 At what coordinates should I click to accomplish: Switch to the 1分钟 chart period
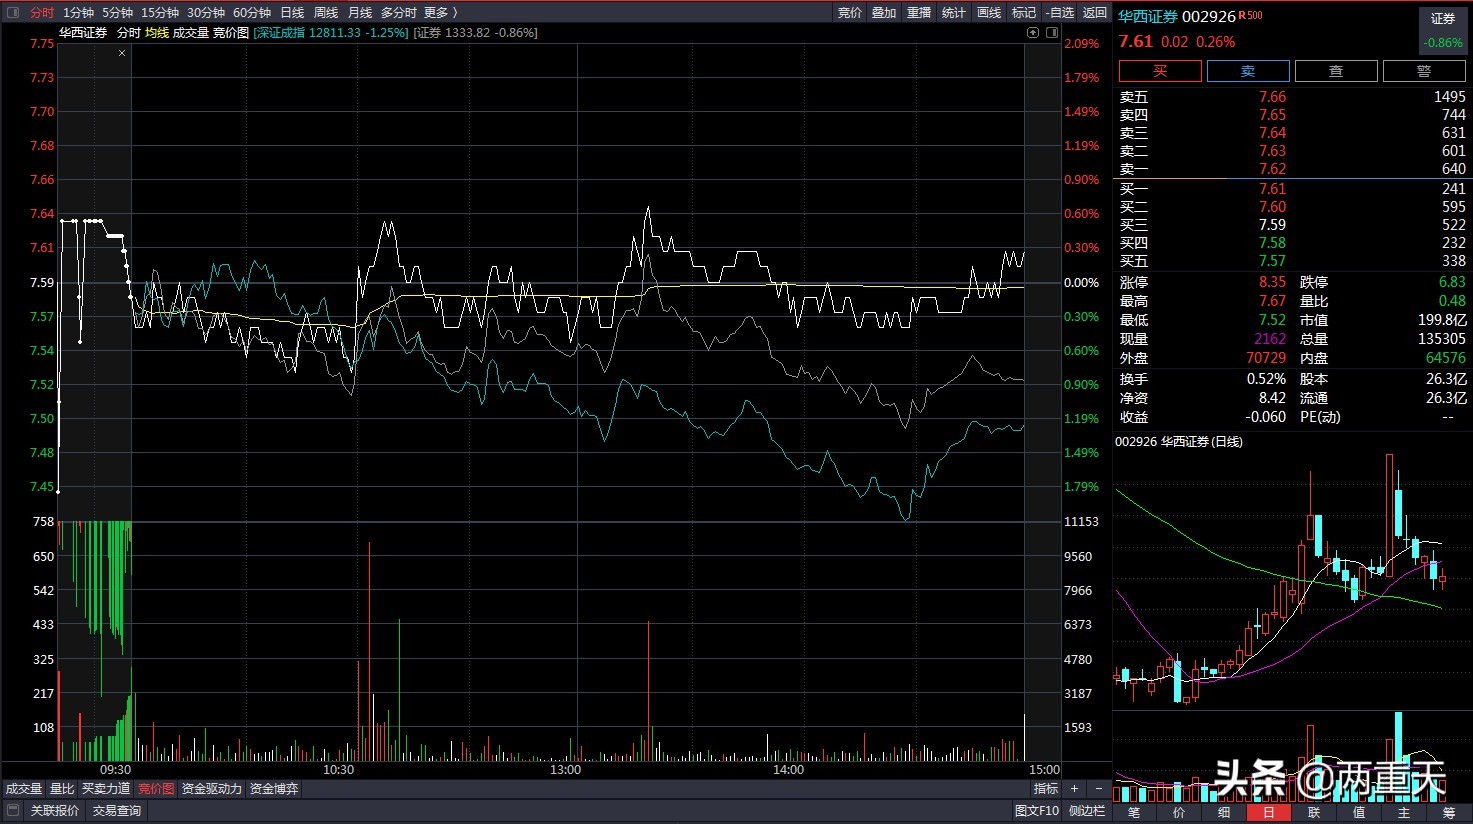(x=78, y=12)
